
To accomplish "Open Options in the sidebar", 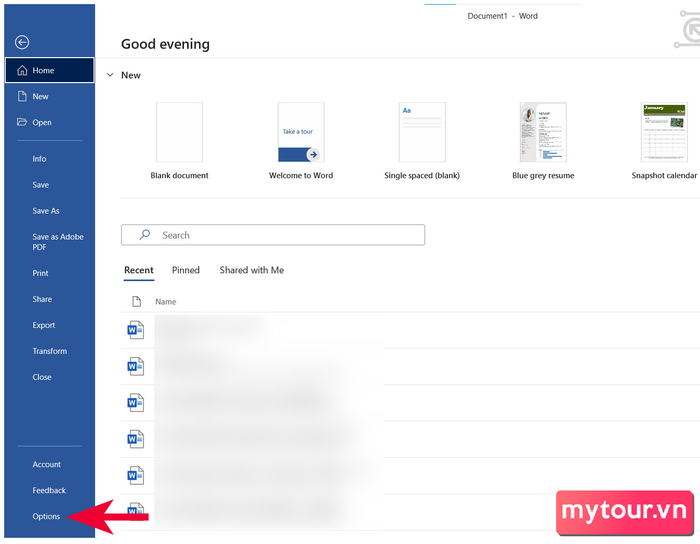I will pos(46,516).
